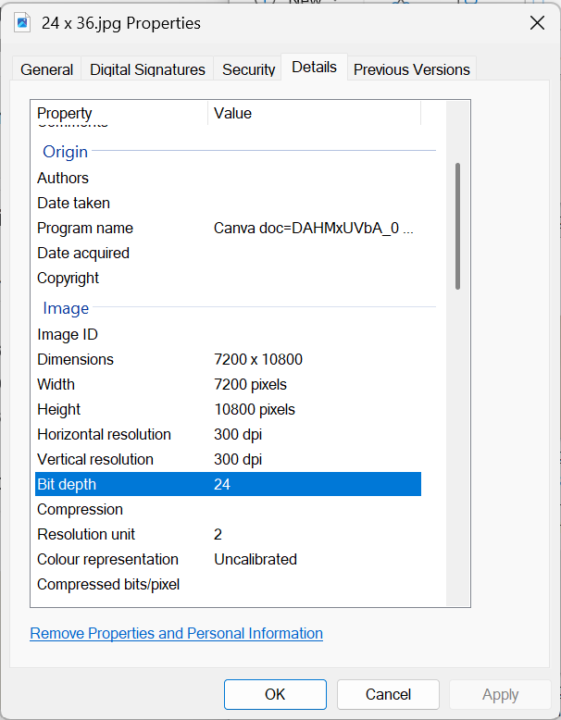Click the Resolution unit value 2
The height and width of the screenshot is (720, 561).
point(218,534)
